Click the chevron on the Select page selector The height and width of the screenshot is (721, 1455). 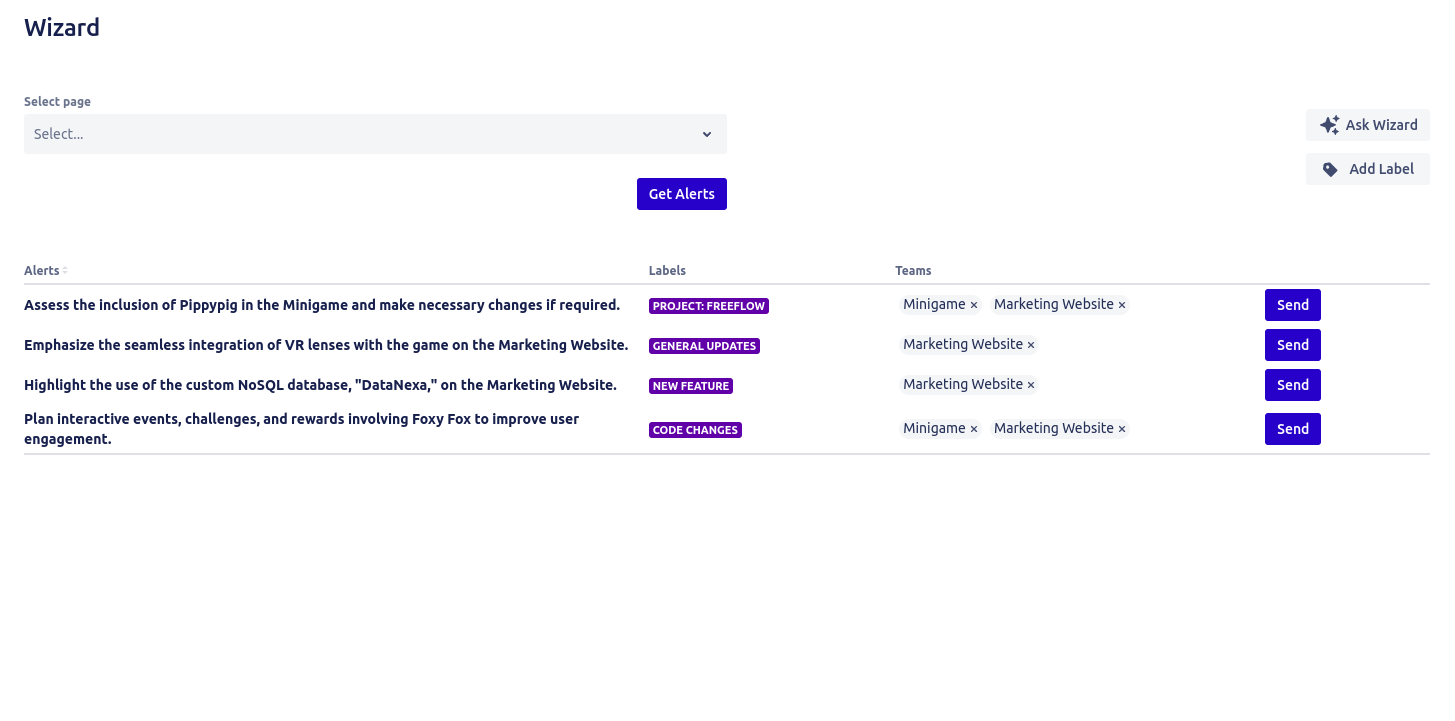[x=707, y=133]
